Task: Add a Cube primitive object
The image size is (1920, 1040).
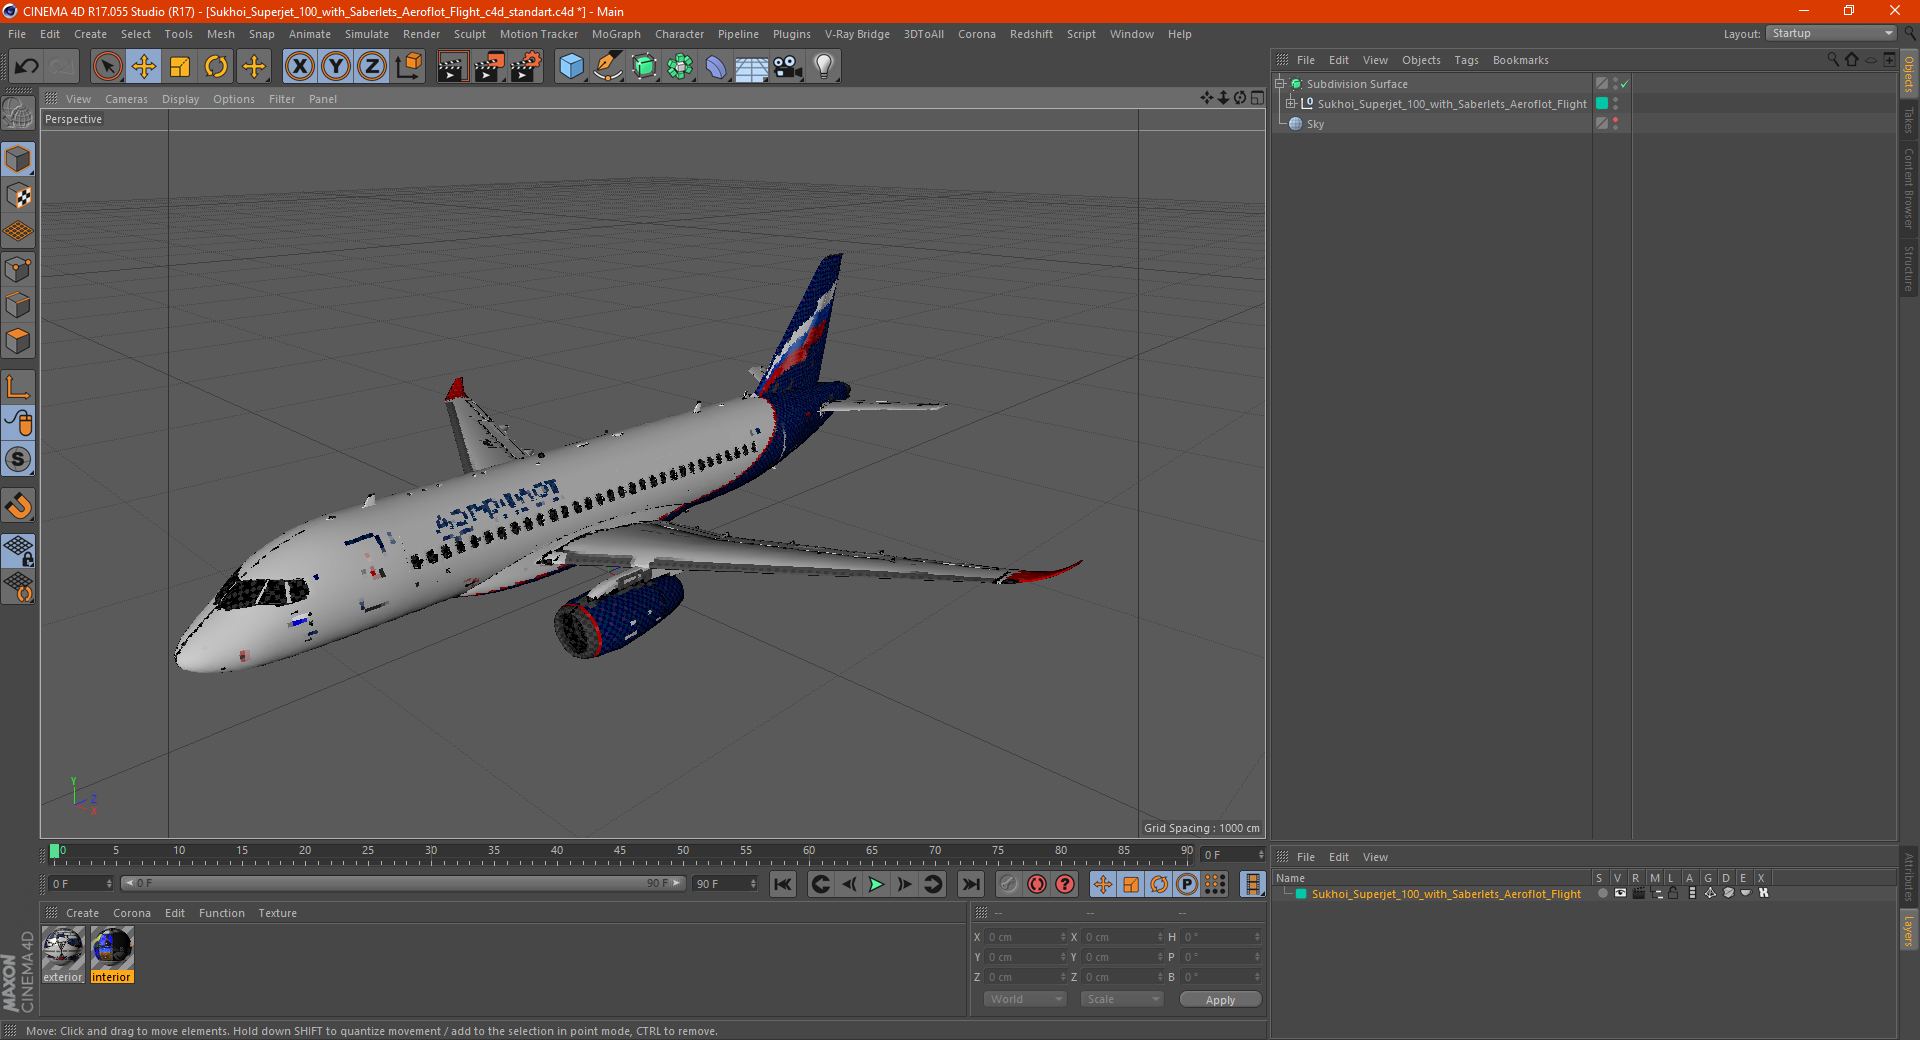Action: (572, 67)
